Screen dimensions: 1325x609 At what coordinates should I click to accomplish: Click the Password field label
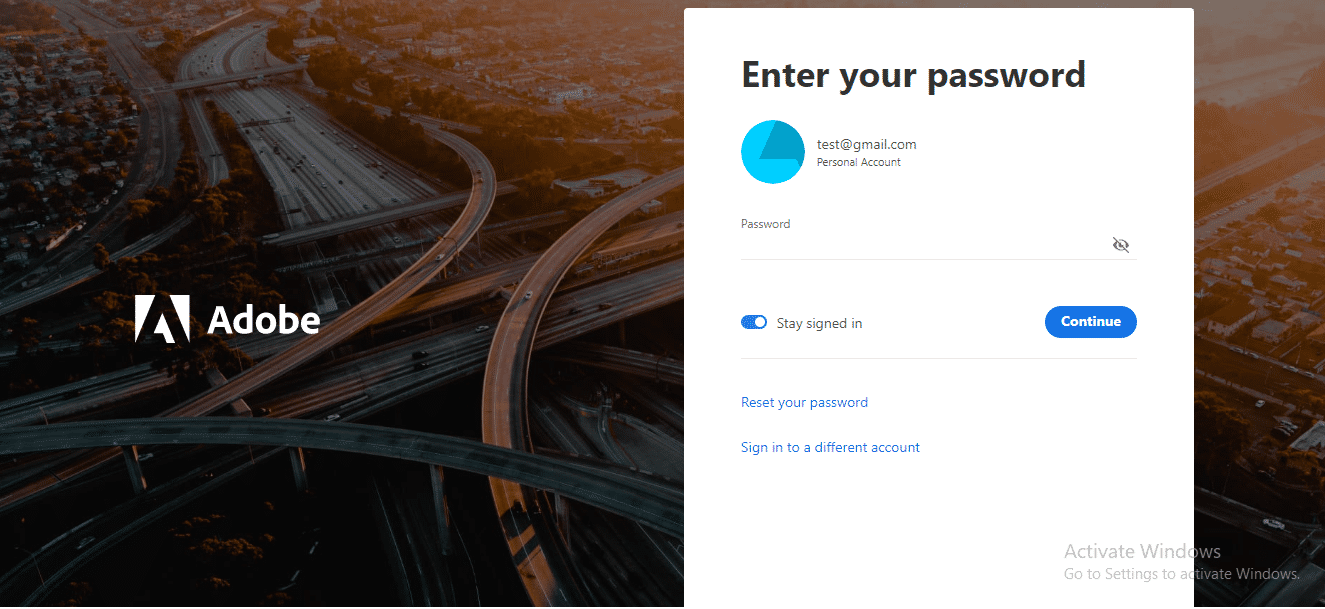(765, 224)
